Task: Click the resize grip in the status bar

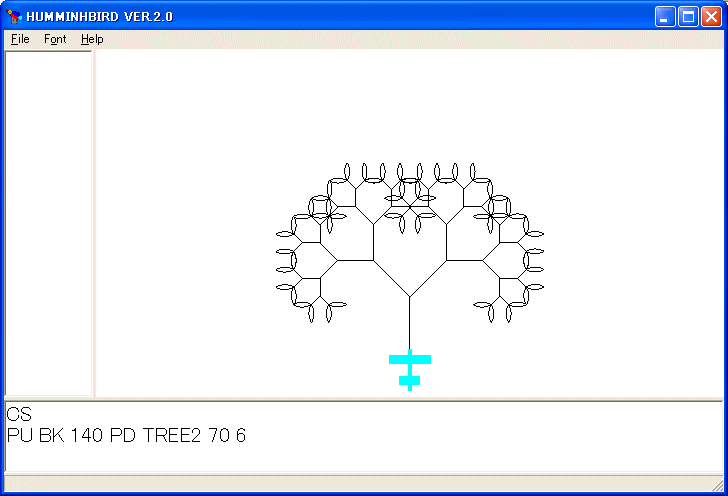Action: click(717, 485)
